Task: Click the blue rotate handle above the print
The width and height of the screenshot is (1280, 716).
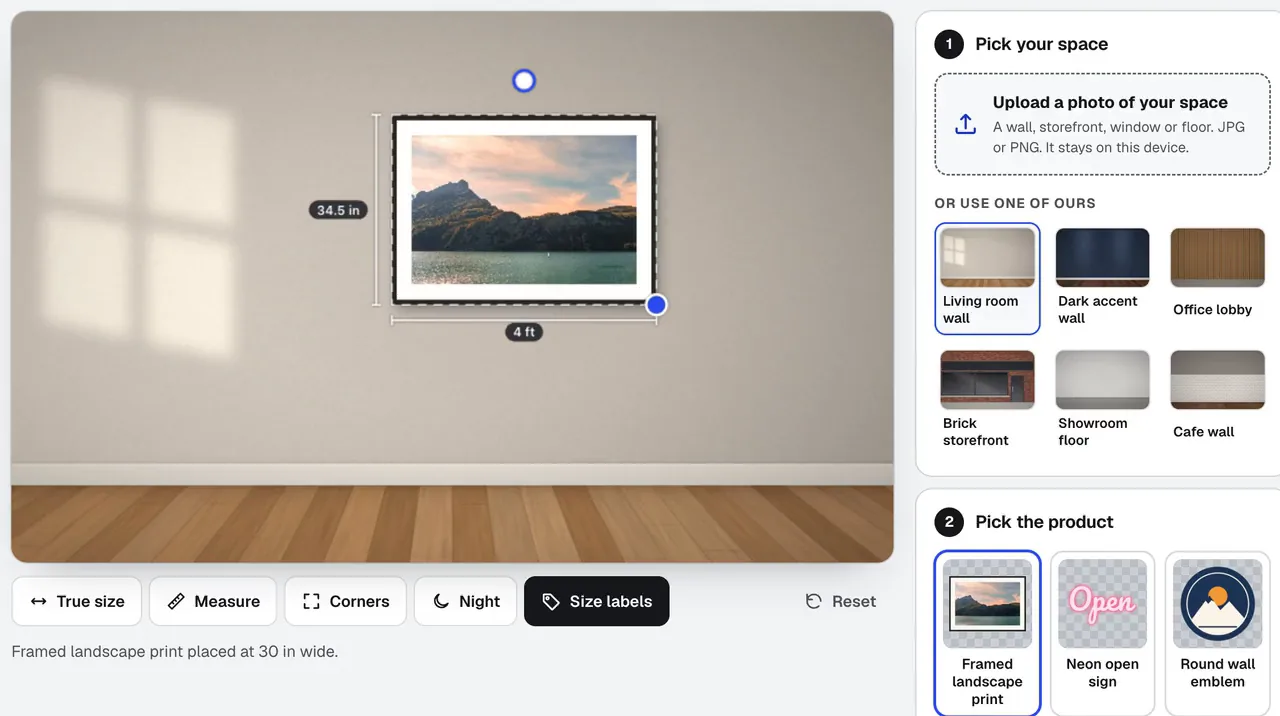Action: tap(524, 81)
